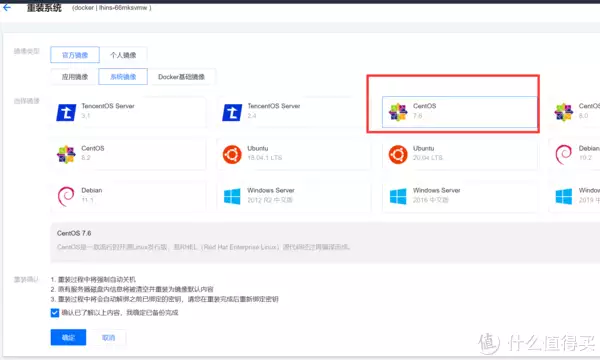The image size is (600, 360).
Task: Select the 个人镜像 tab
Action: click(123, 55)
